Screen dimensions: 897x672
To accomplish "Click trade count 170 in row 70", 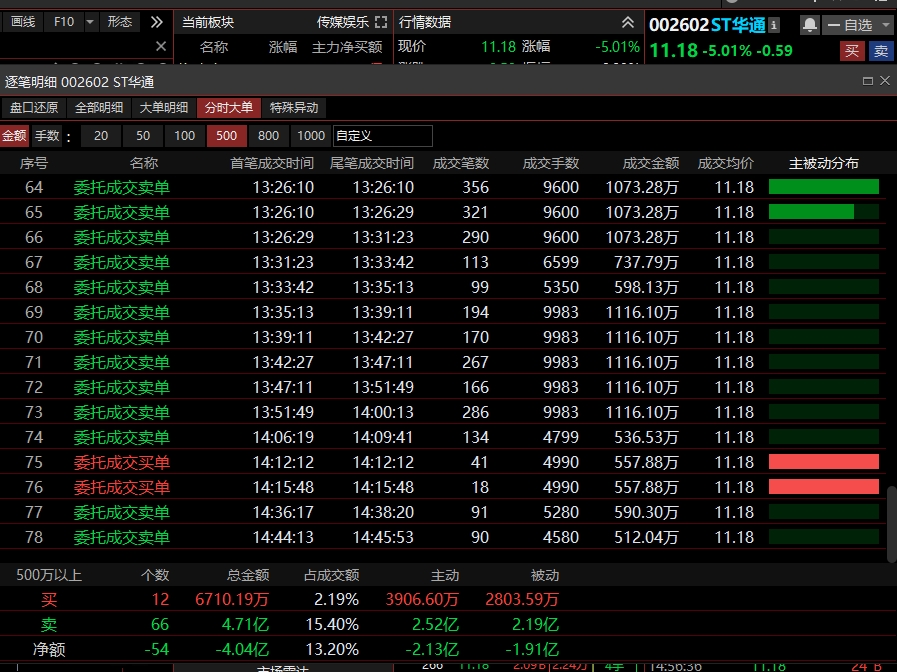I will point(475,337).
